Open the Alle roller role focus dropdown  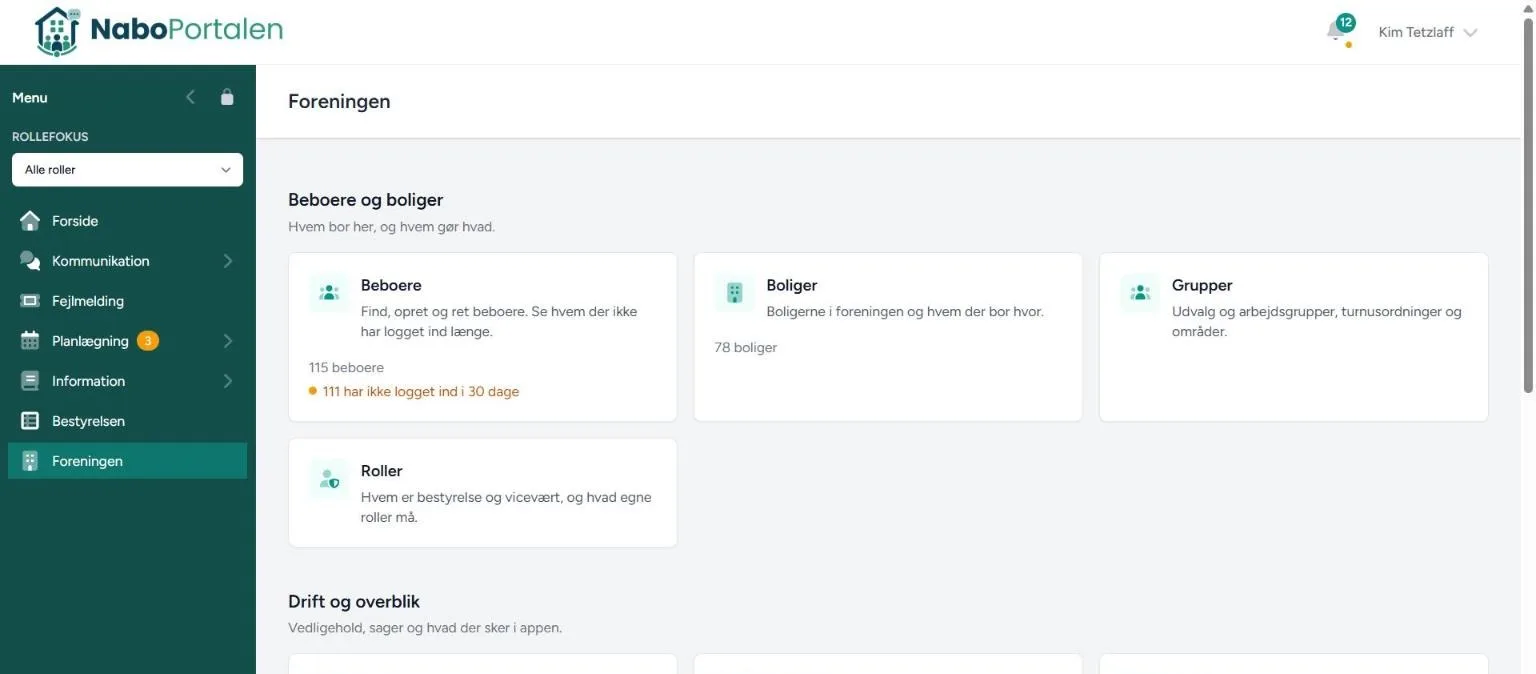[x=127, y=170]
